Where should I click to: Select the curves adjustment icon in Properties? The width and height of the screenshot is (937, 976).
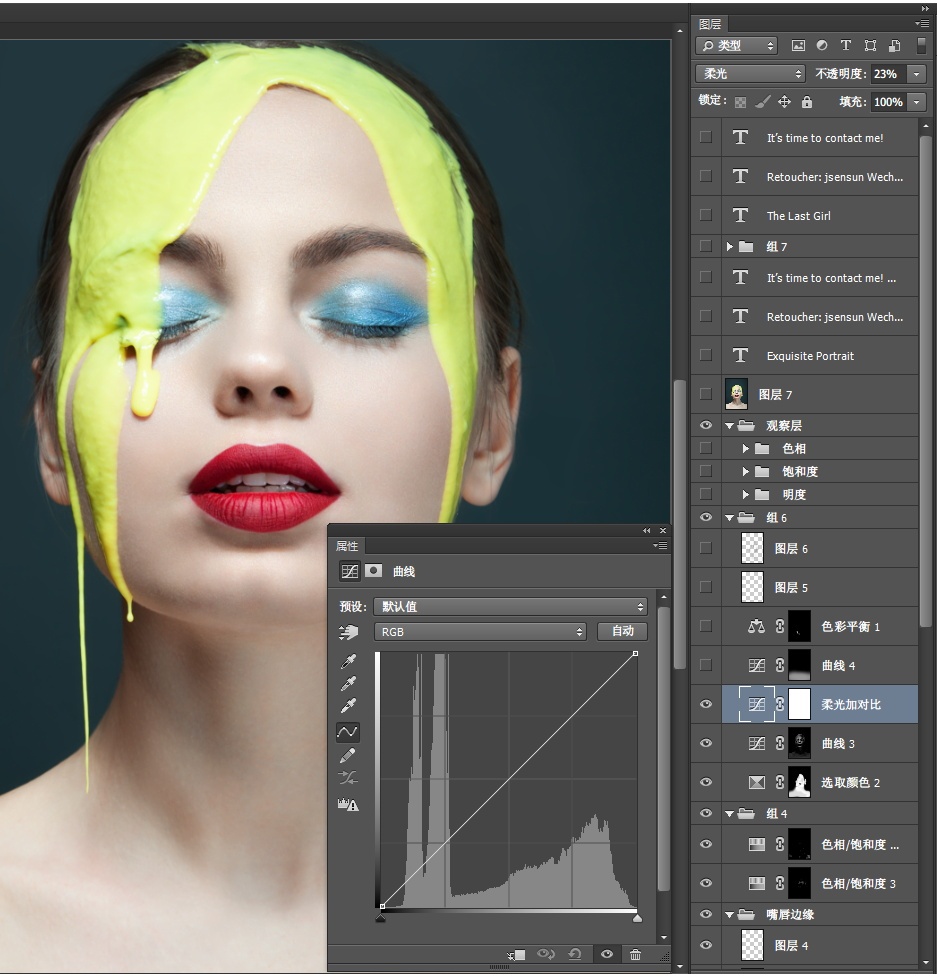pyautogui.click(x=349, y=571)
